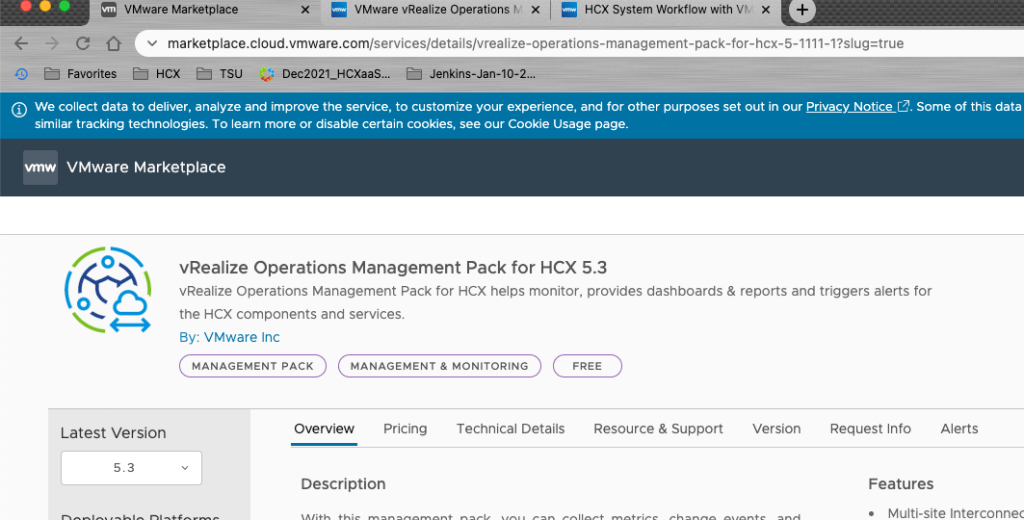Image resolution: width=1024 pixels, height=520 pixels.
Task: Open a new browser tab with plus button
Action: tap(801, 10)
